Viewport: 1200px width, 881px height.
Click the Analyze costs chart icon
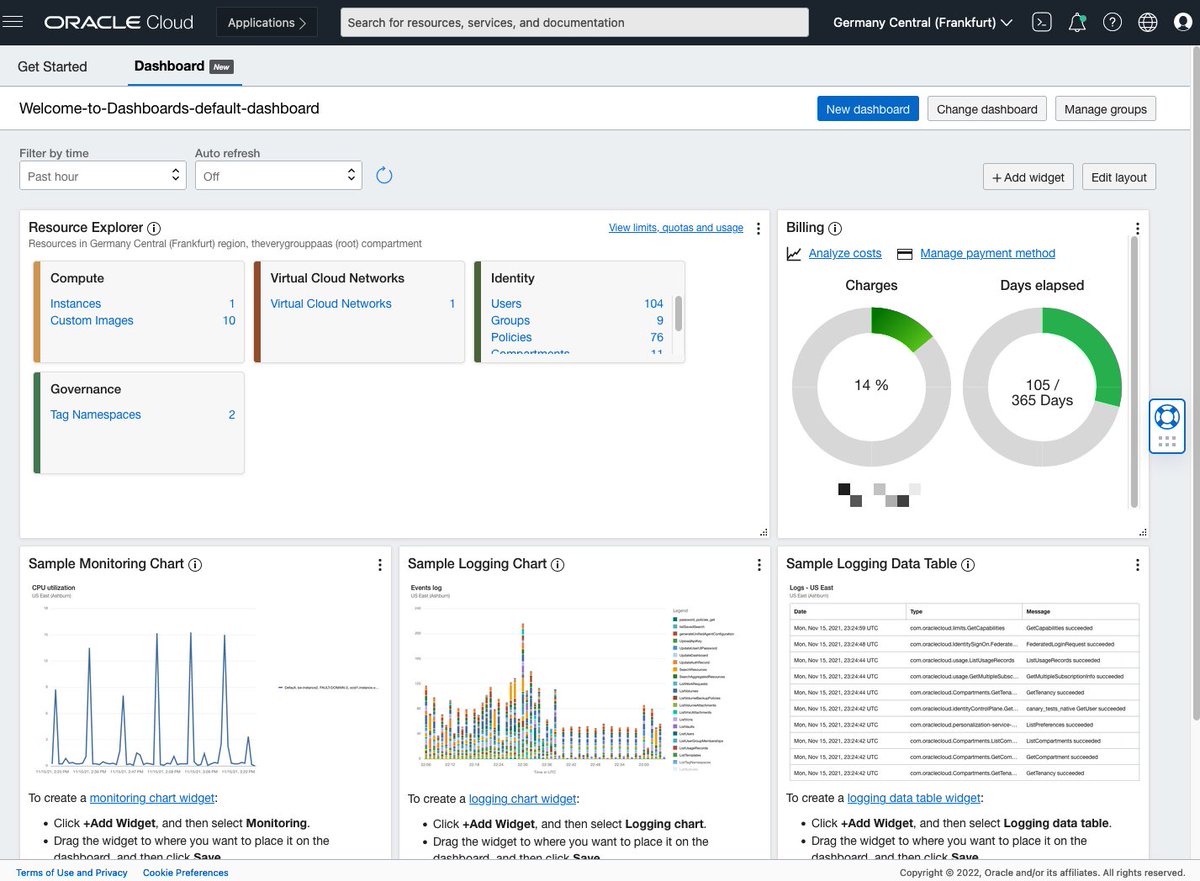coord(794,254)
